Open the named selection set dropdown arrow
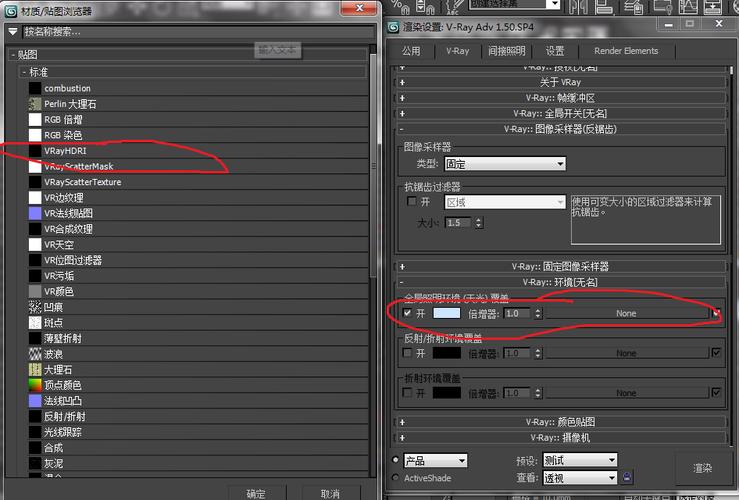Viewport: 739px width, 500px height. click(555, 4)
